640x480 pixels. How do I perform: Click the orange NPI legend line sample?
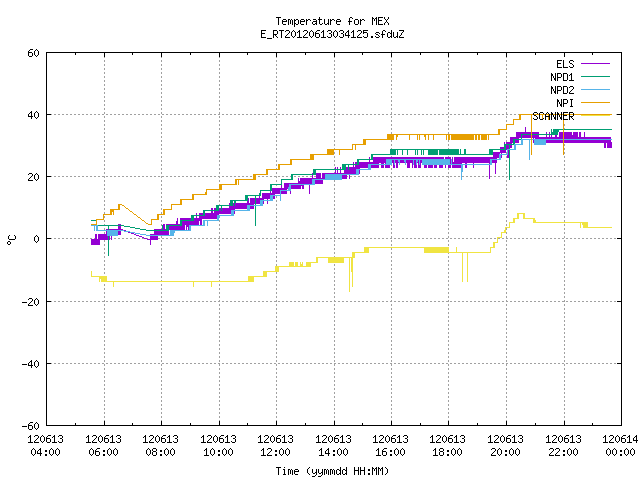pyautogui.click(x=595, y=102)
